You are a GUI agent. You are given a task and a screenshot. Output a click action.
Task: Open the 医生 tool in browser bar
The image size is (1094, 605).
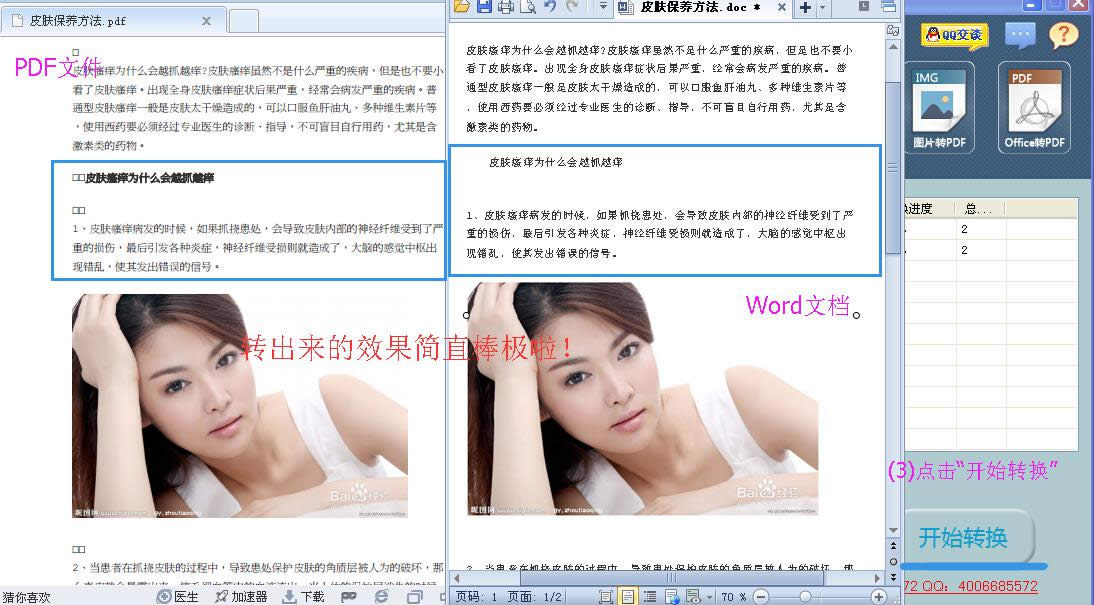click(178, 597)
